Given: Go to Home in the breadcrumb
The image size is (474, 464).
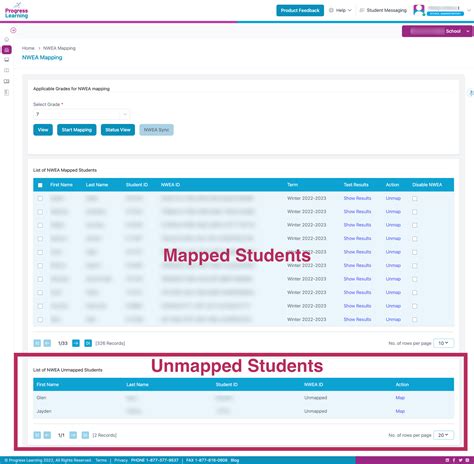Looking at the screenshot, I should [x=28, y=48].
